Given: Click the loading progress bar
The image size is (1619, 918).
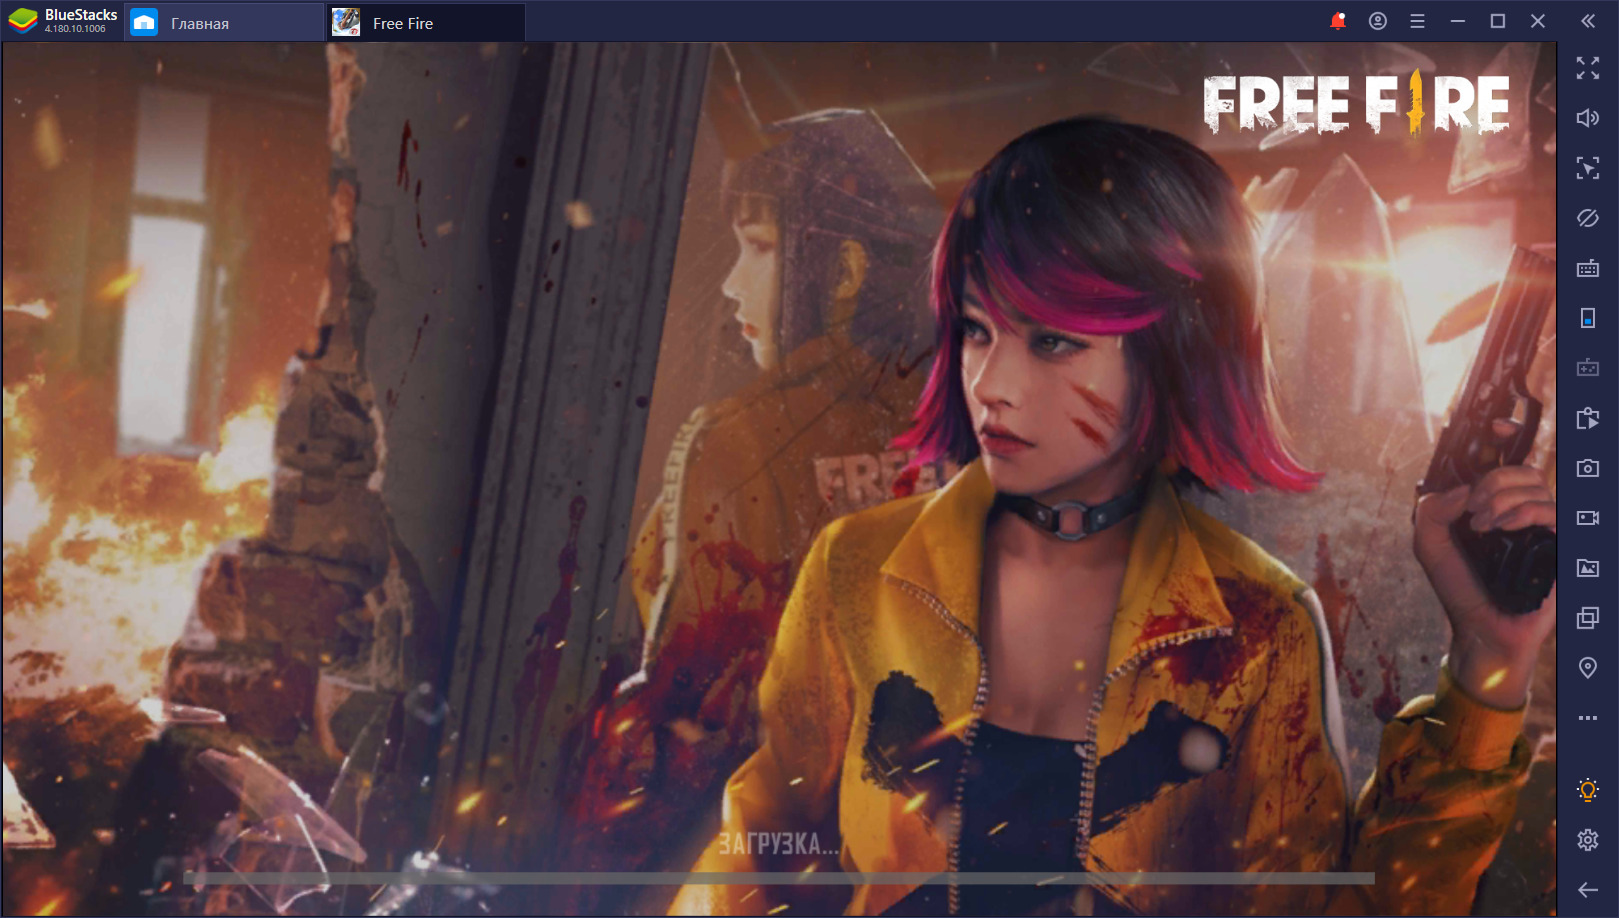Looking at the screenshot, I should click(778, 878).
